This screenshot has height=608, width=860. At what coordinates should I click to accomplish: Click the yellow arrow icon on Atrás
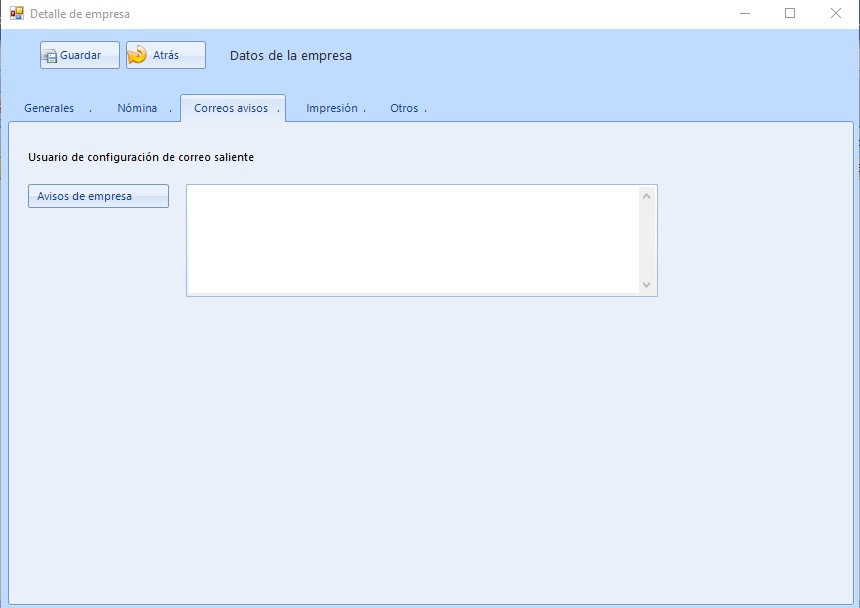pyautogui.click(x=137, y=55)
